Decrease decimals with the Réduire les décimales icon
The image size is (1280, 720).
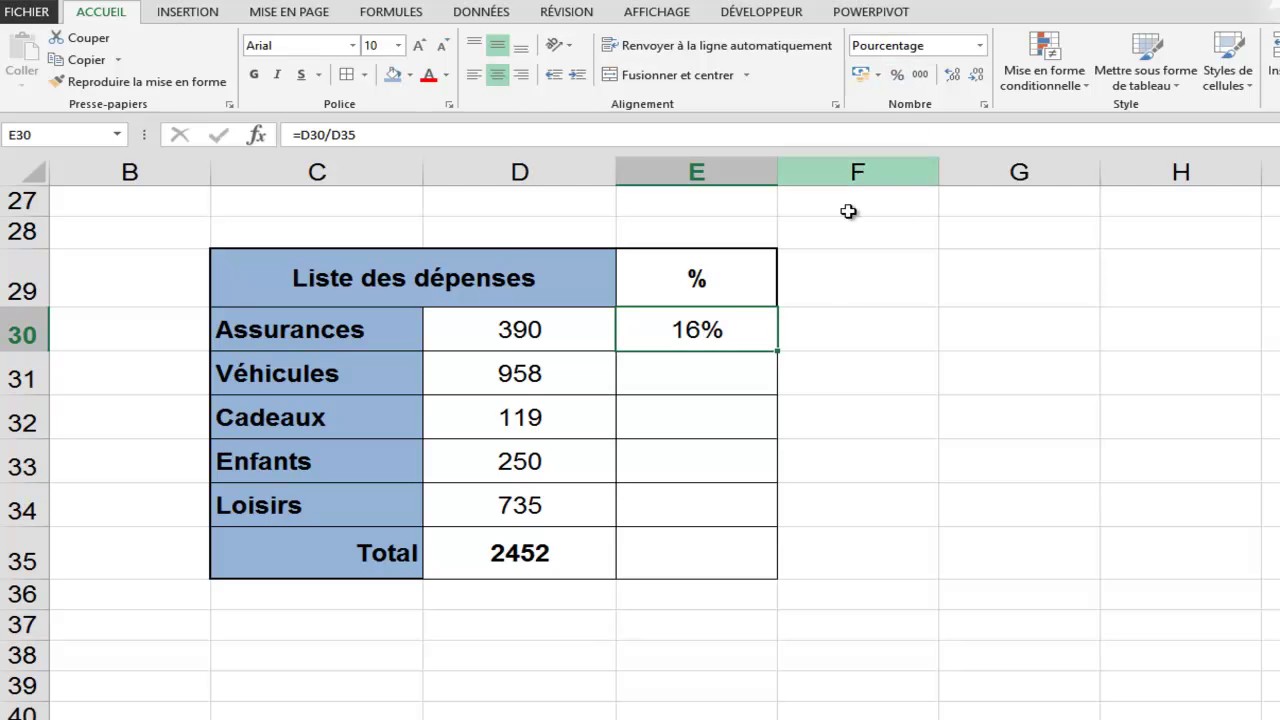[x=976, y=74]
